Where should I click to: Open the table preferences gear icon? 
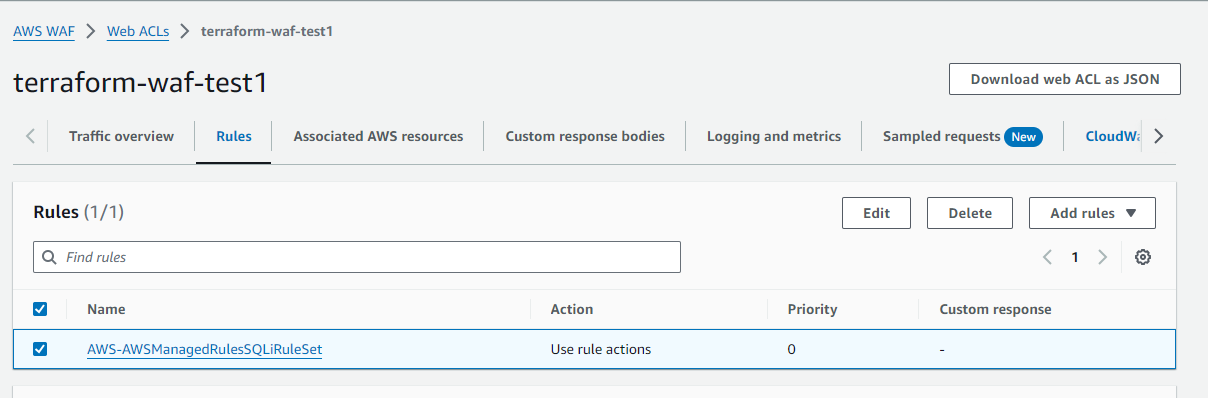pyautogui.click(x=1143, y=257)
